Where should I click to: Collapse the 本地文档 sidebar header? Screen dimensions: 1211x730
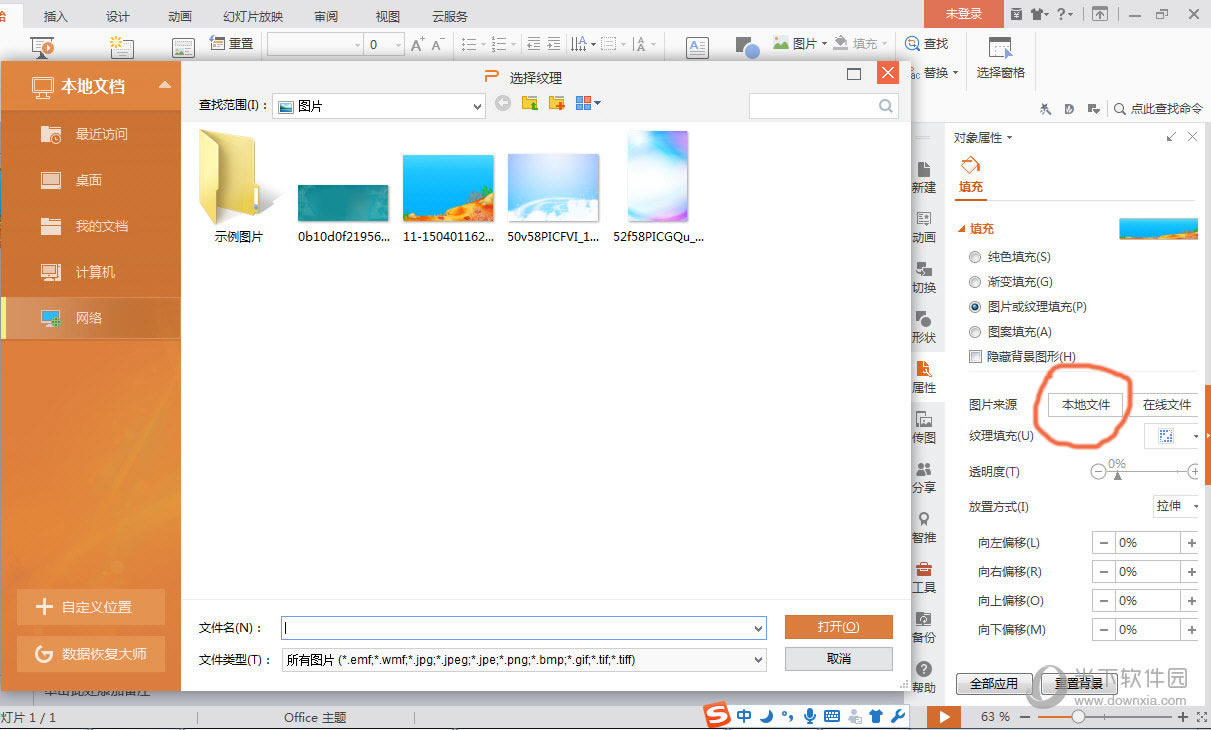point(165,86)
